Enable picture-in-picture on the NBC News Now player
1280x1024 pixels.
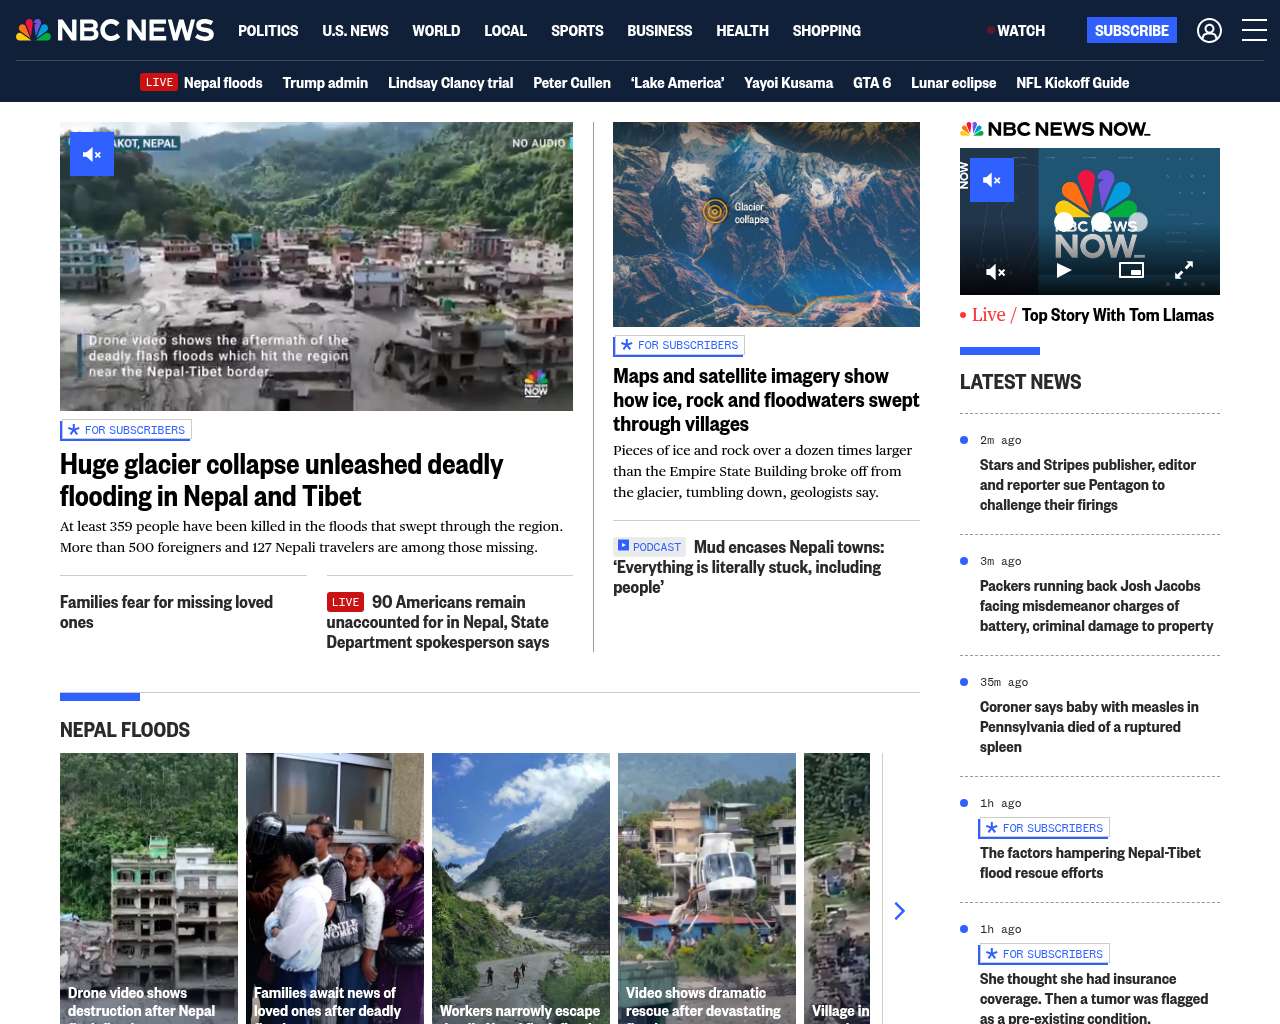[1131, 270]
